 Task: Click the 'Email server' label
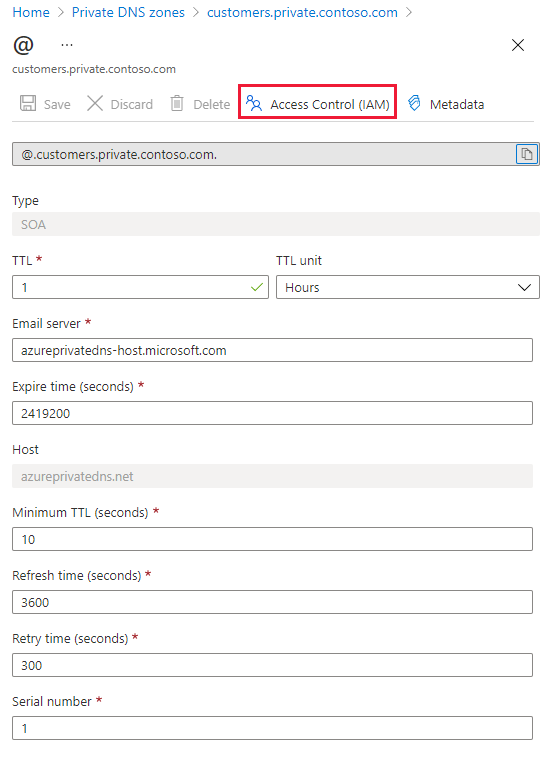46,323
